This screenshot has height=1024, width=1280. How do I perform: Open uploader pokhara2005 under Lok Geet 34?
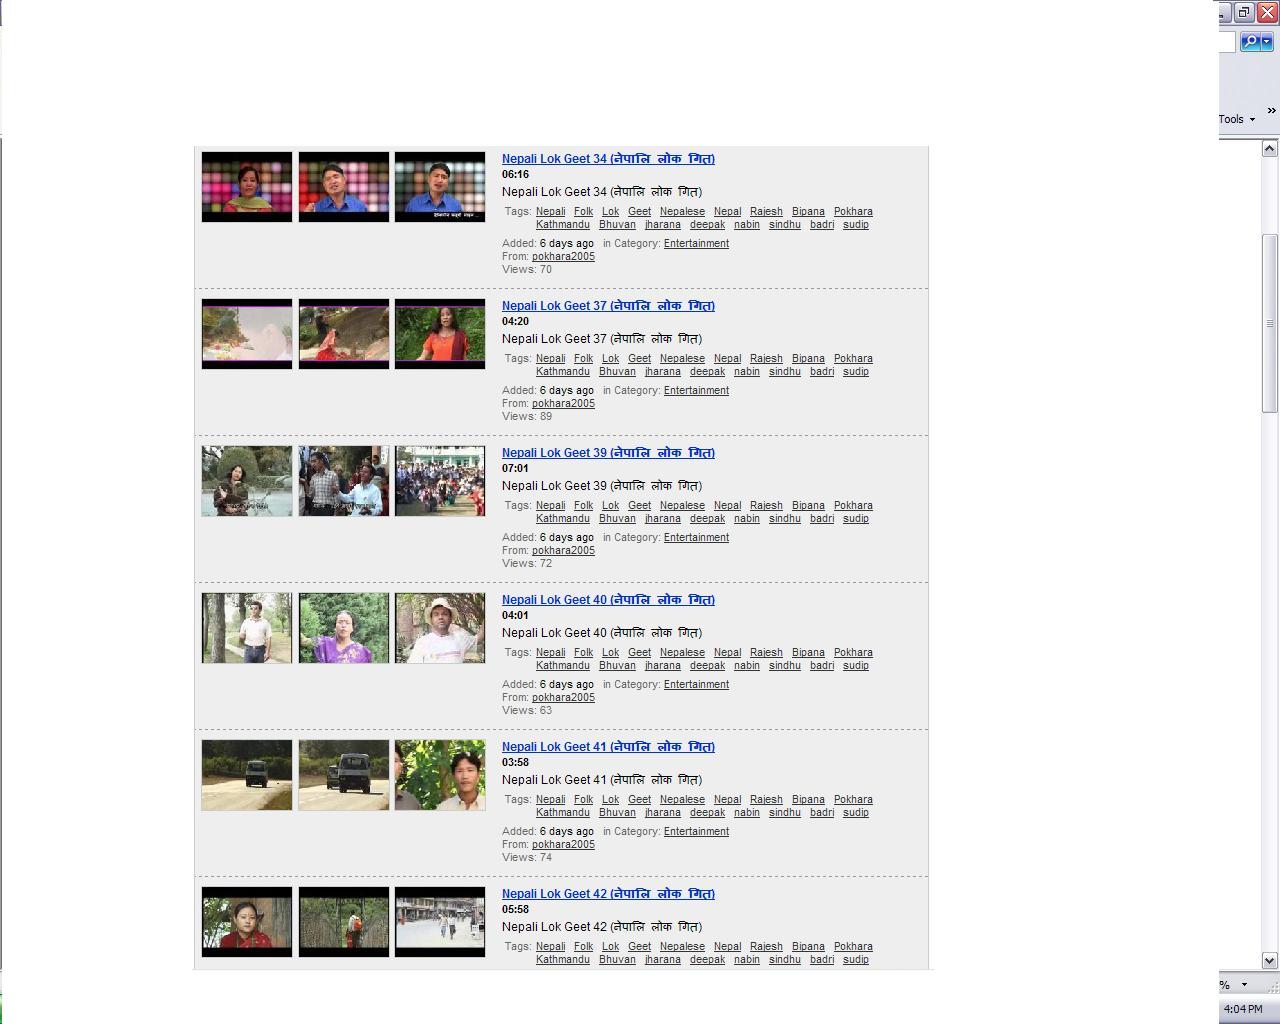click(x=563, y=257)
